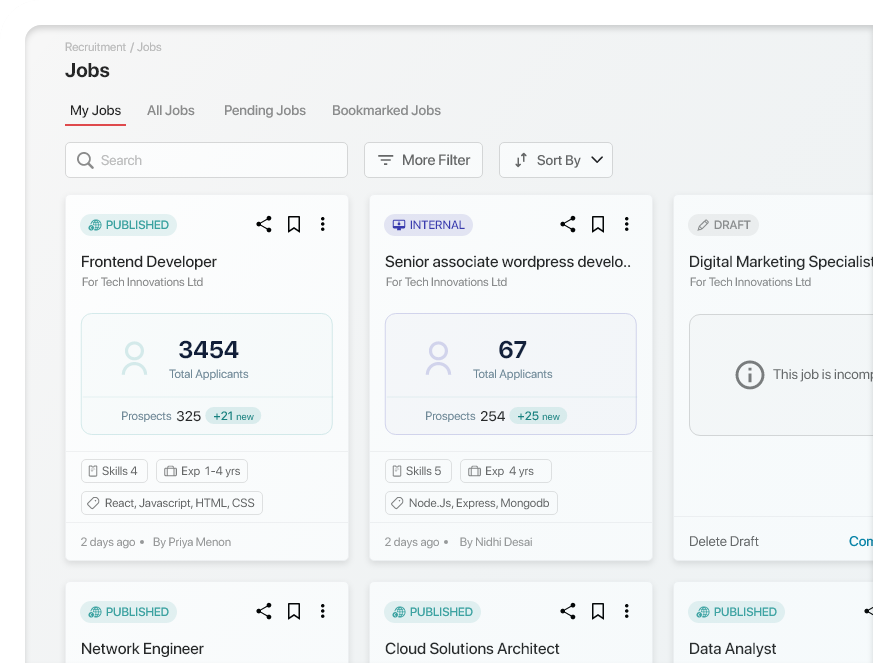873x663 pixels.
Task: Open more options for Senior associate wordpress card
Action: coord(627,224)
